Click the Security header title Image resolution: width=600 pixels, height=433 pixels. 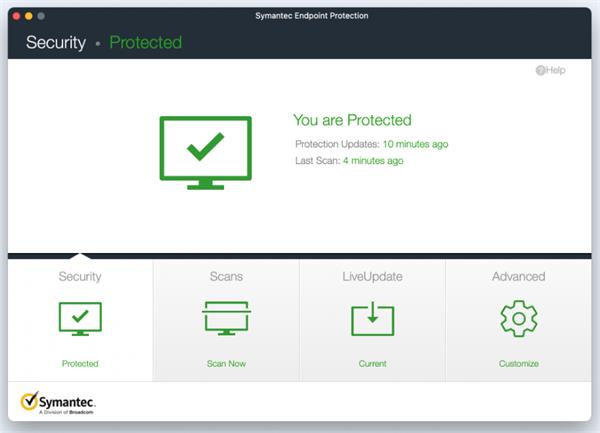point(56,42)
